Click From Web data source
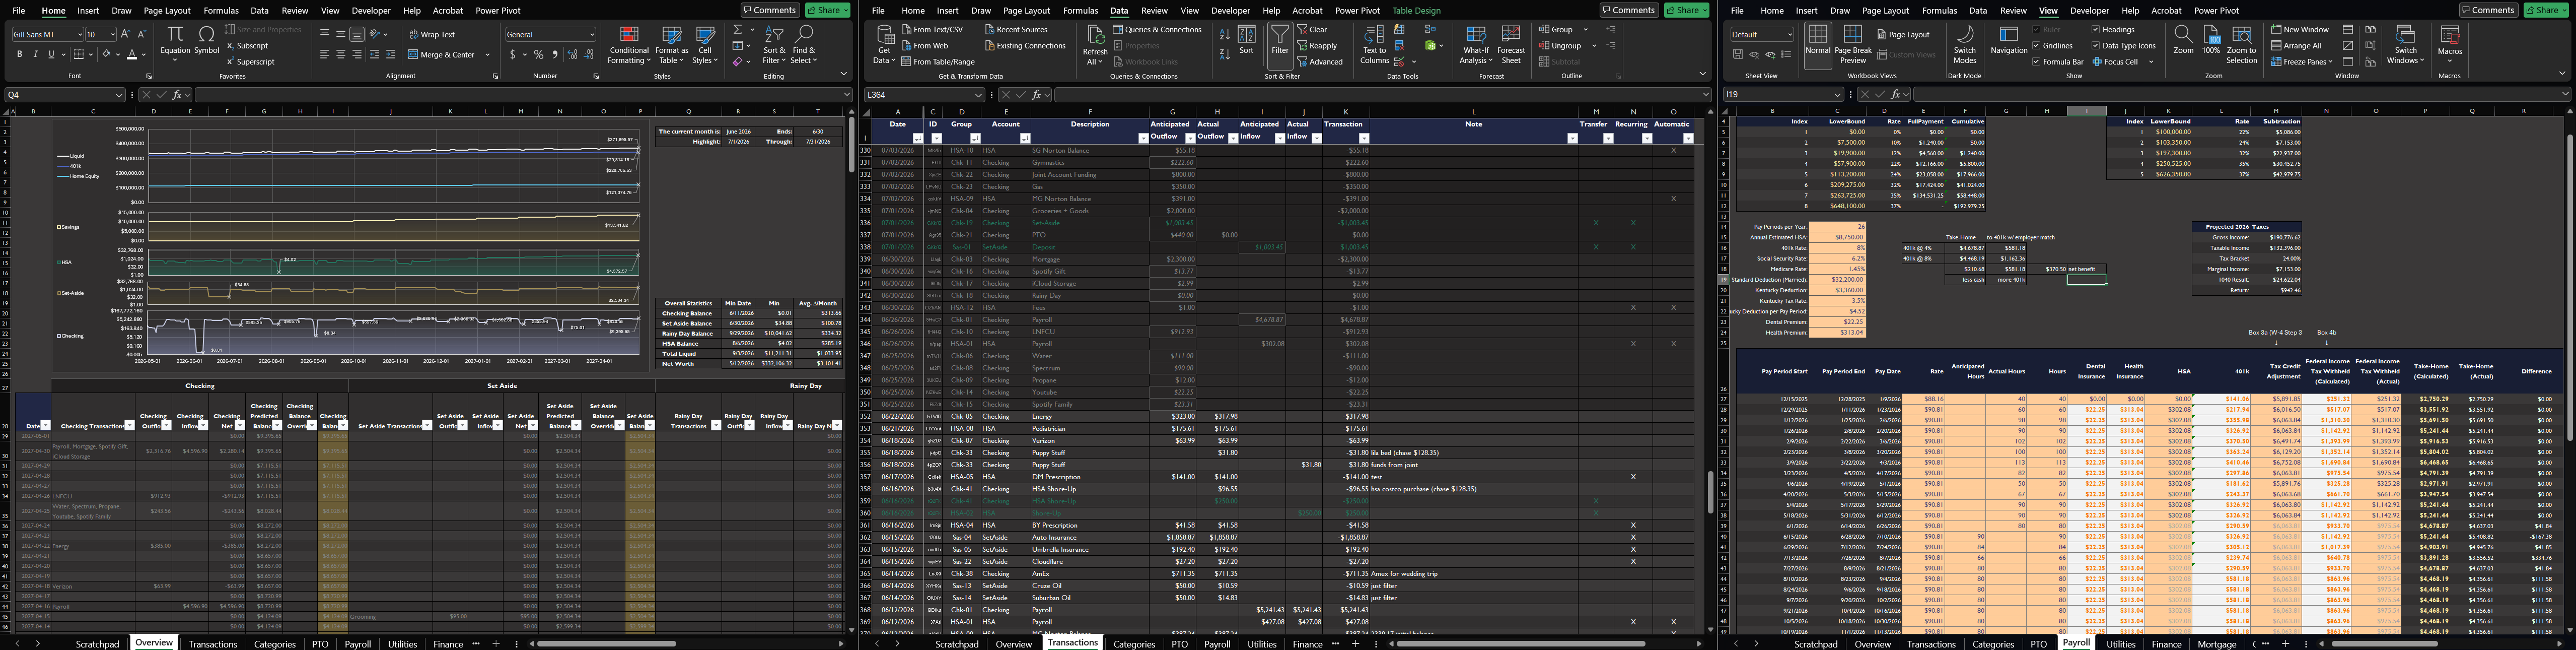Screen dimensions: 2576x650 [x=925, y=46]
